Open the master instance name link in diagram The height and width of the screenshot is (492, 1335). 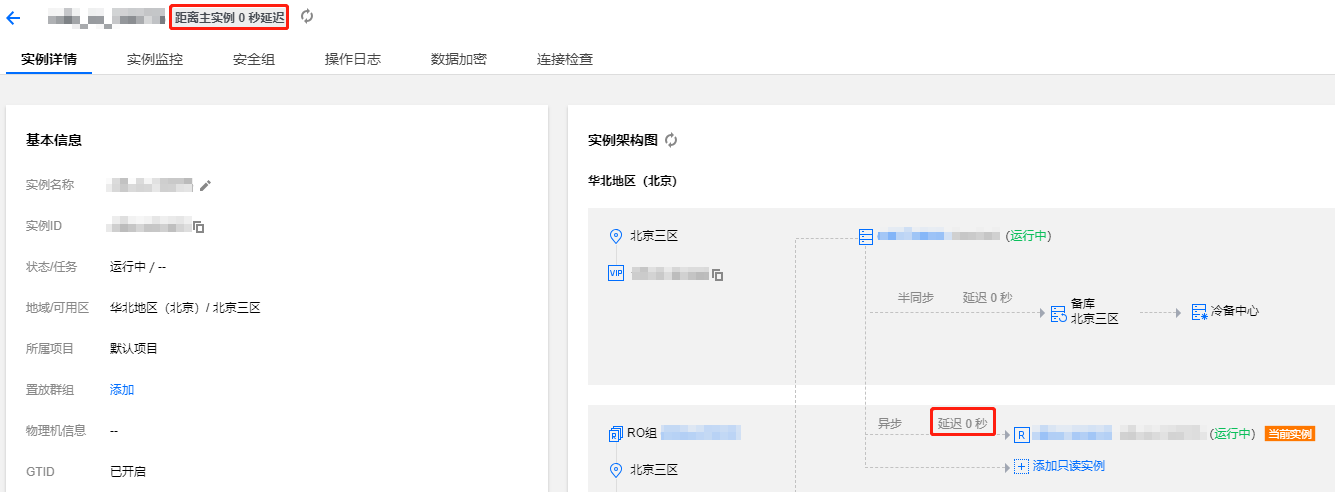[x=938, y=236]
